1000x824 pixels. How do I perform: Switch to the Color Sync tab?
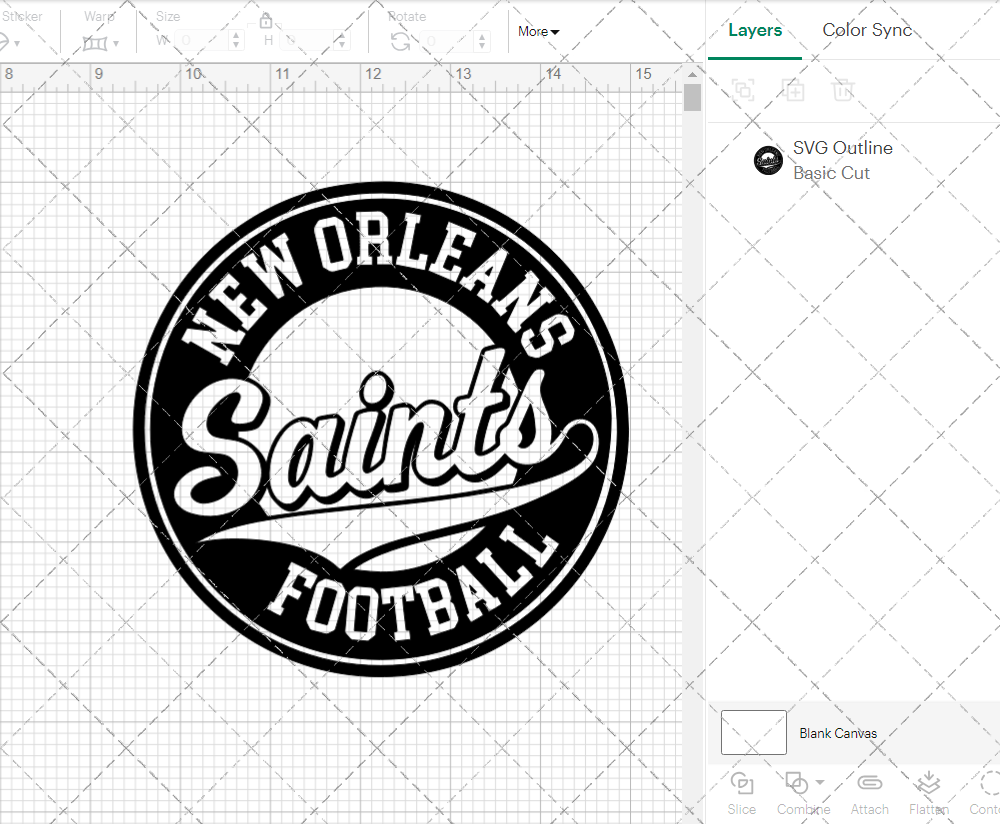[x=867, y=30]
